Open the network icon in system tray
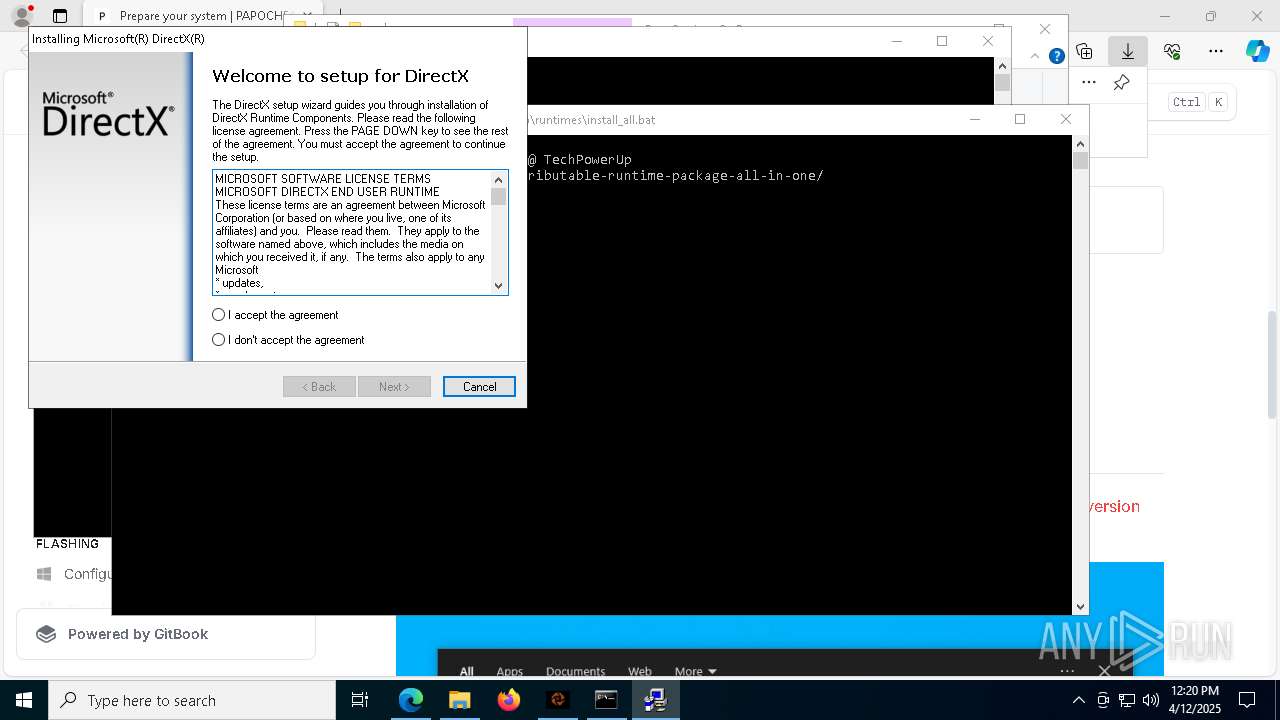The image size is (1280, 720). 1127,700
